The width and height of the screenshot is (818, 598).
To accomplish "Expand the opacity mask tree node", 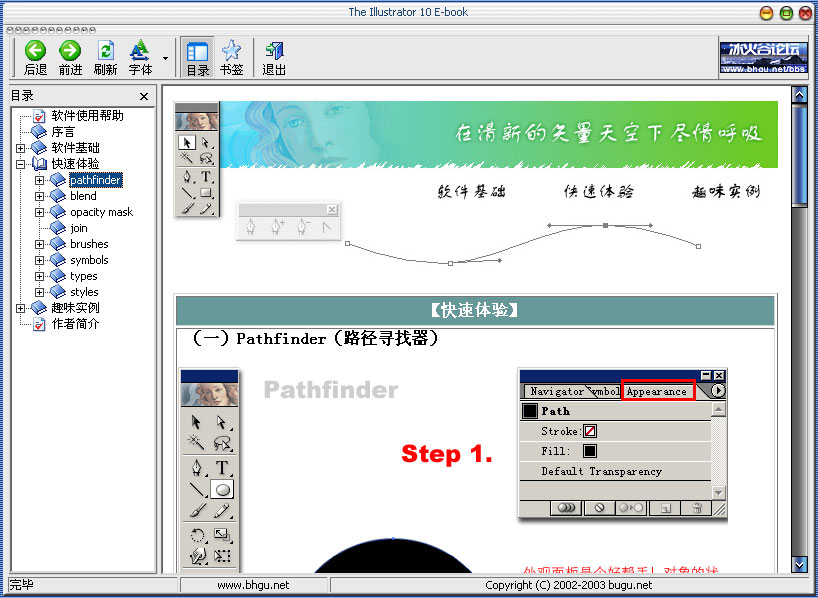I will coord(39,212).
